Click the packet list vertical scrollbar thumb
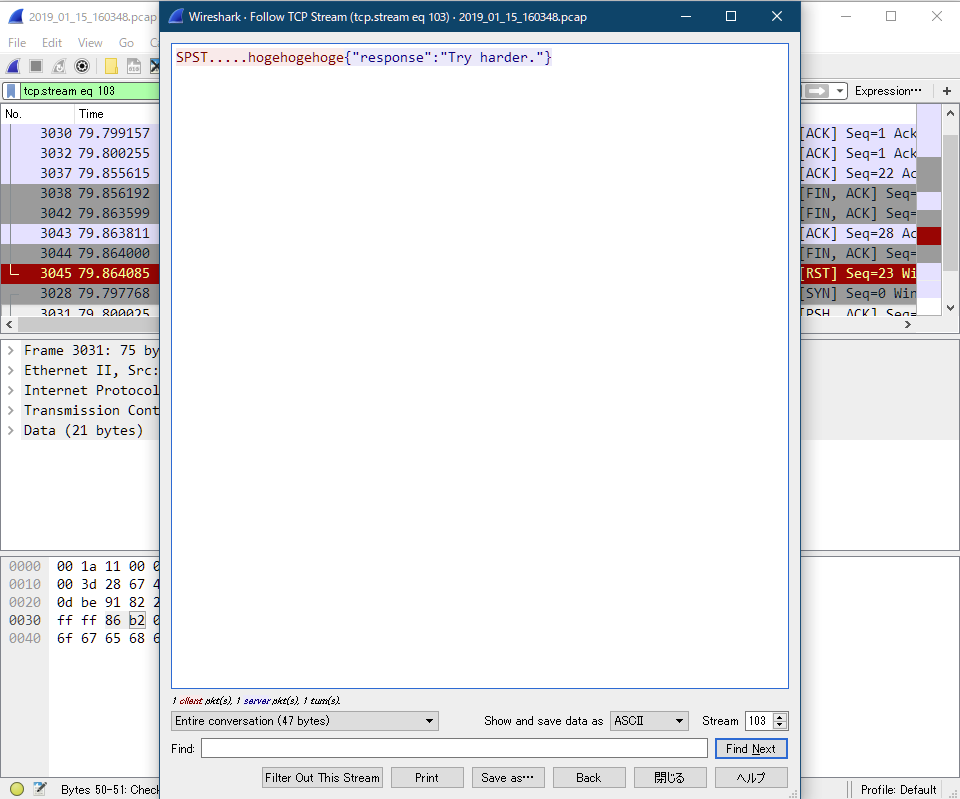The image size is (960, 799). [x=950, y=203]
